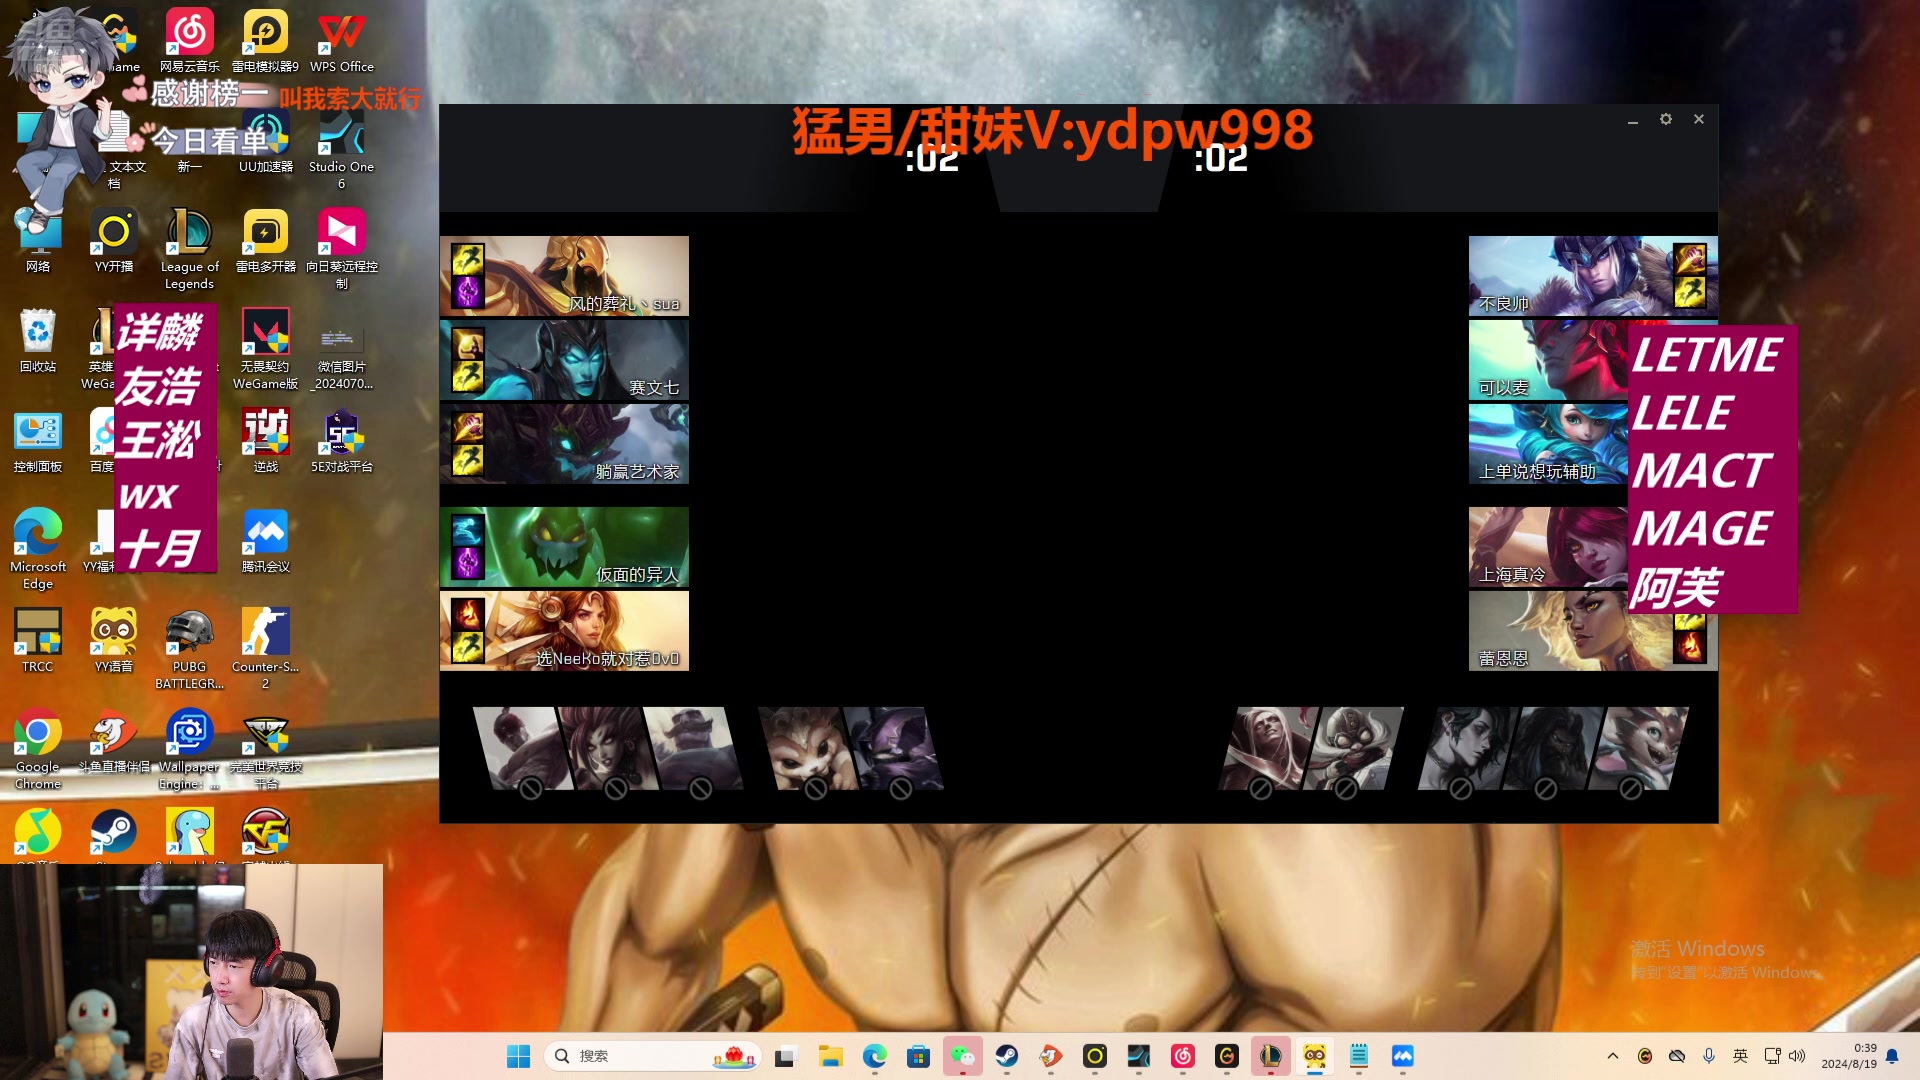Image resolution: width=1920 pixels, height=1080 pixels.
Task: Open the taskbar volume control
Action: coord(1797,1056)
